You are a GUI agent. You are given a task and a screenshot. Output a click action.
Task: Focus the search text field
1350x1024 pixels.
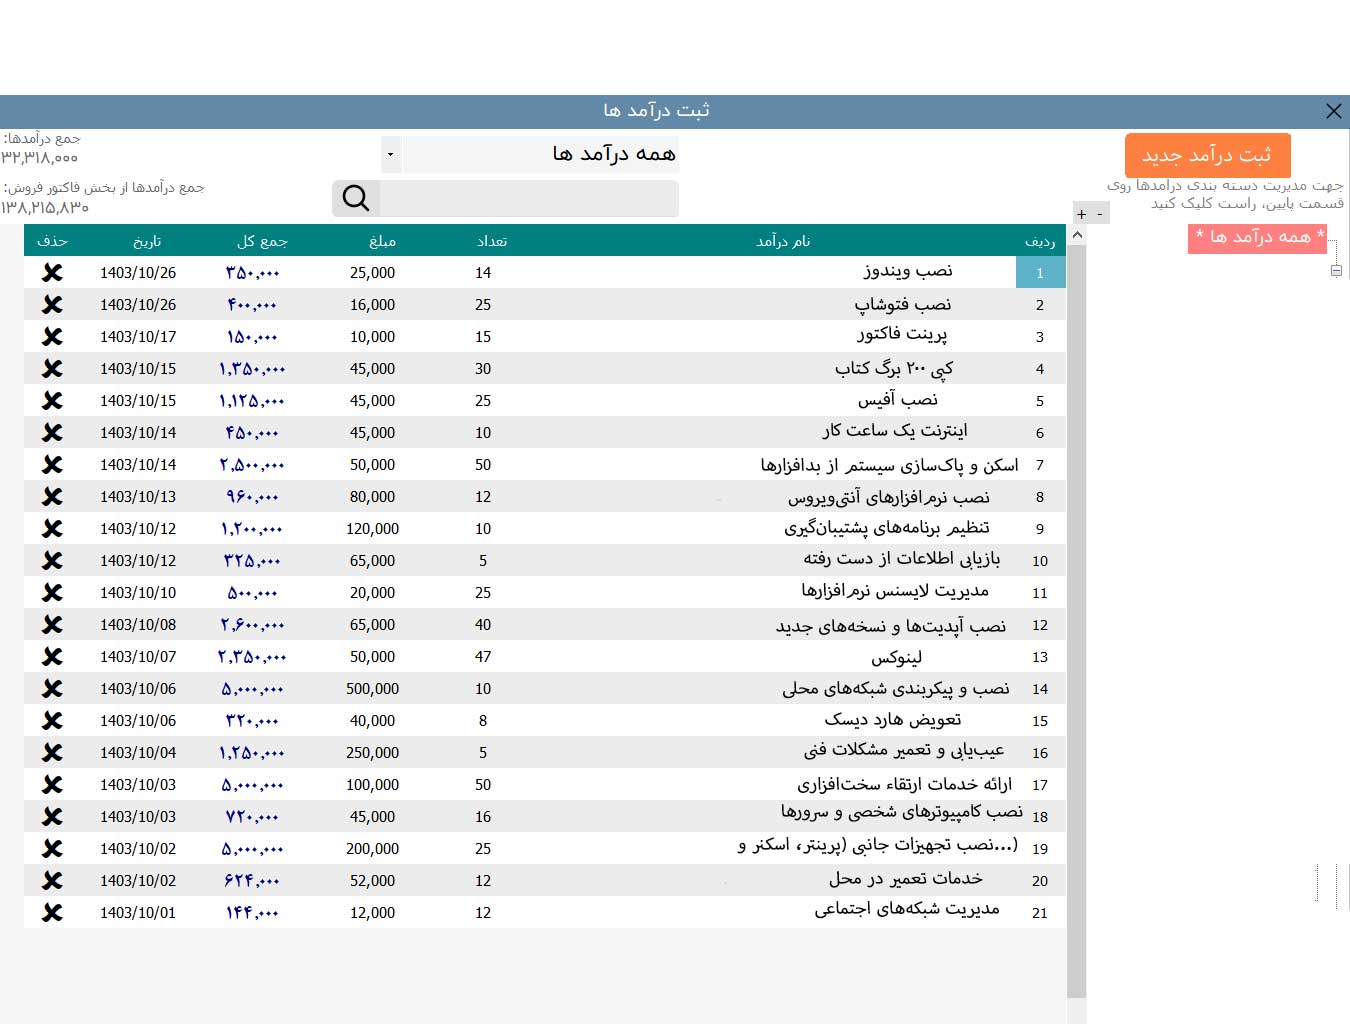(529, 198)
